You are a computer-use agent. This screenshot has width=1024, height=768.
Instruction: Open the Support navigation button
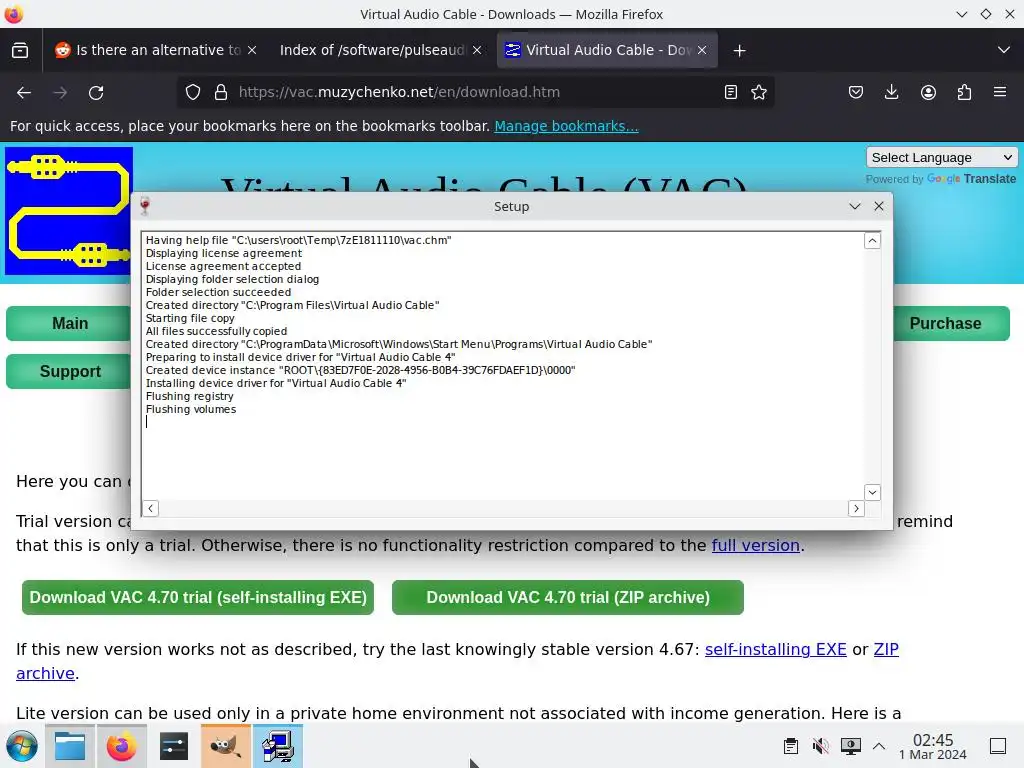70,371
